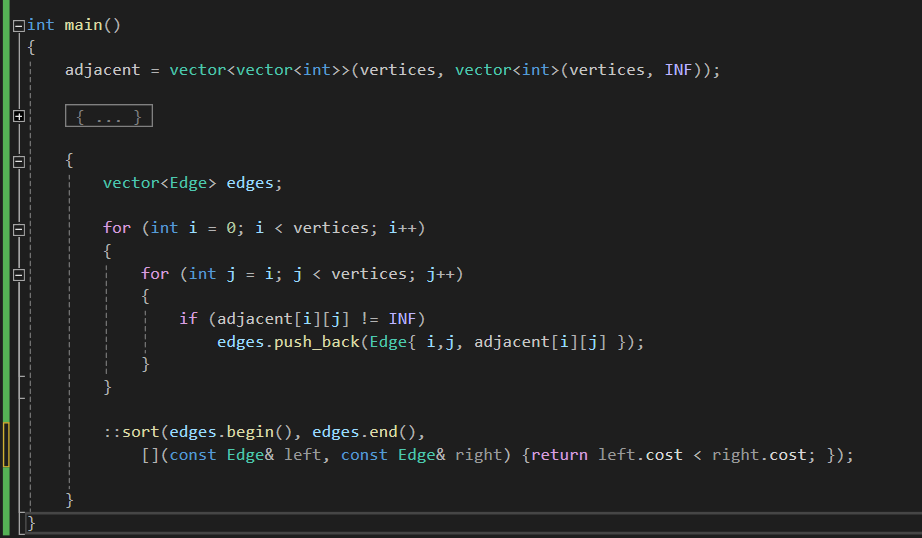Click 'push_back' method call
The image size is (922, 538).
pos(316,342)
